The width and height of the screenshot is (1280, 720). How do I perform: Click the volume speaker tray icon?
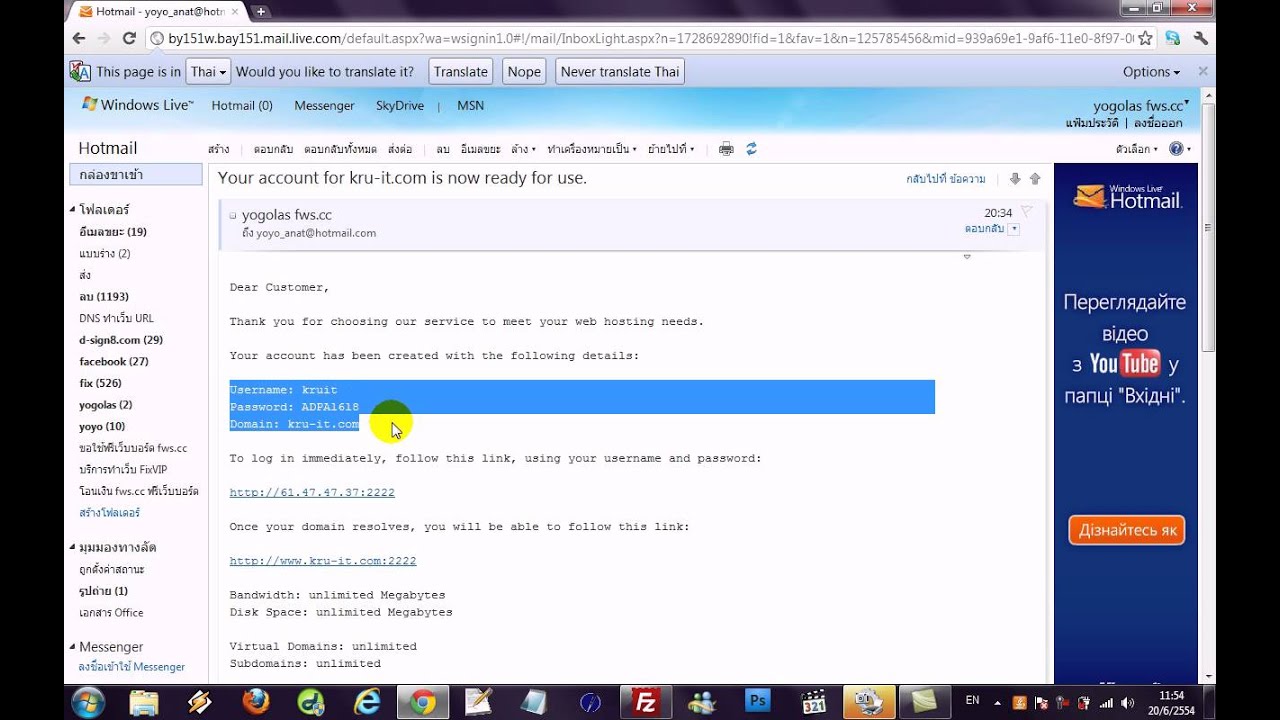pos(1128,702)
